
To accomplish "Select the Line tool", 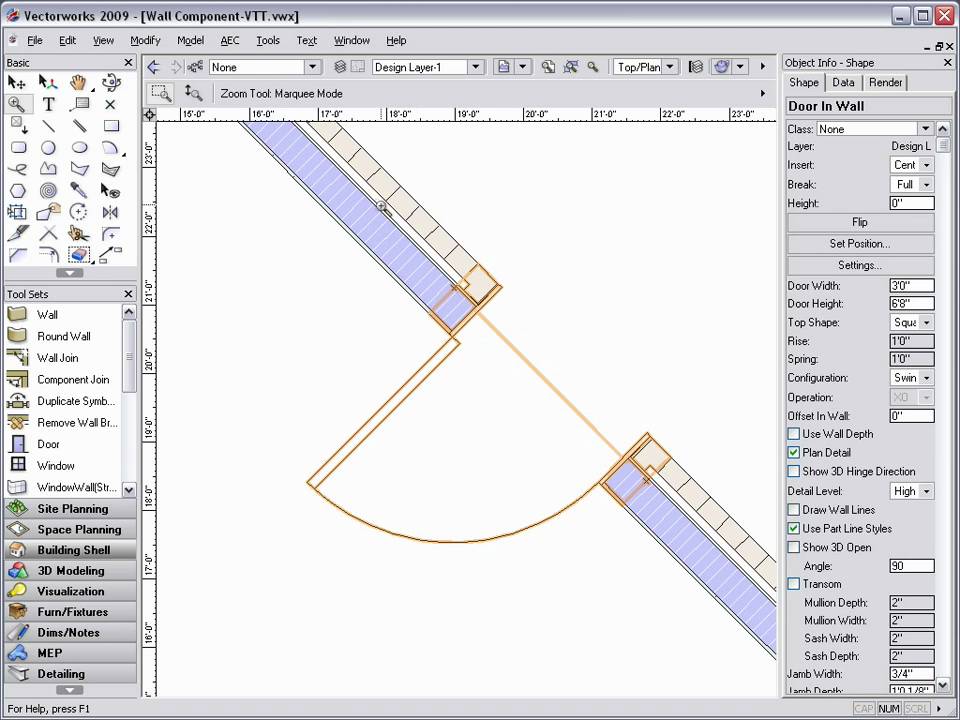I will tap(48, 126).
